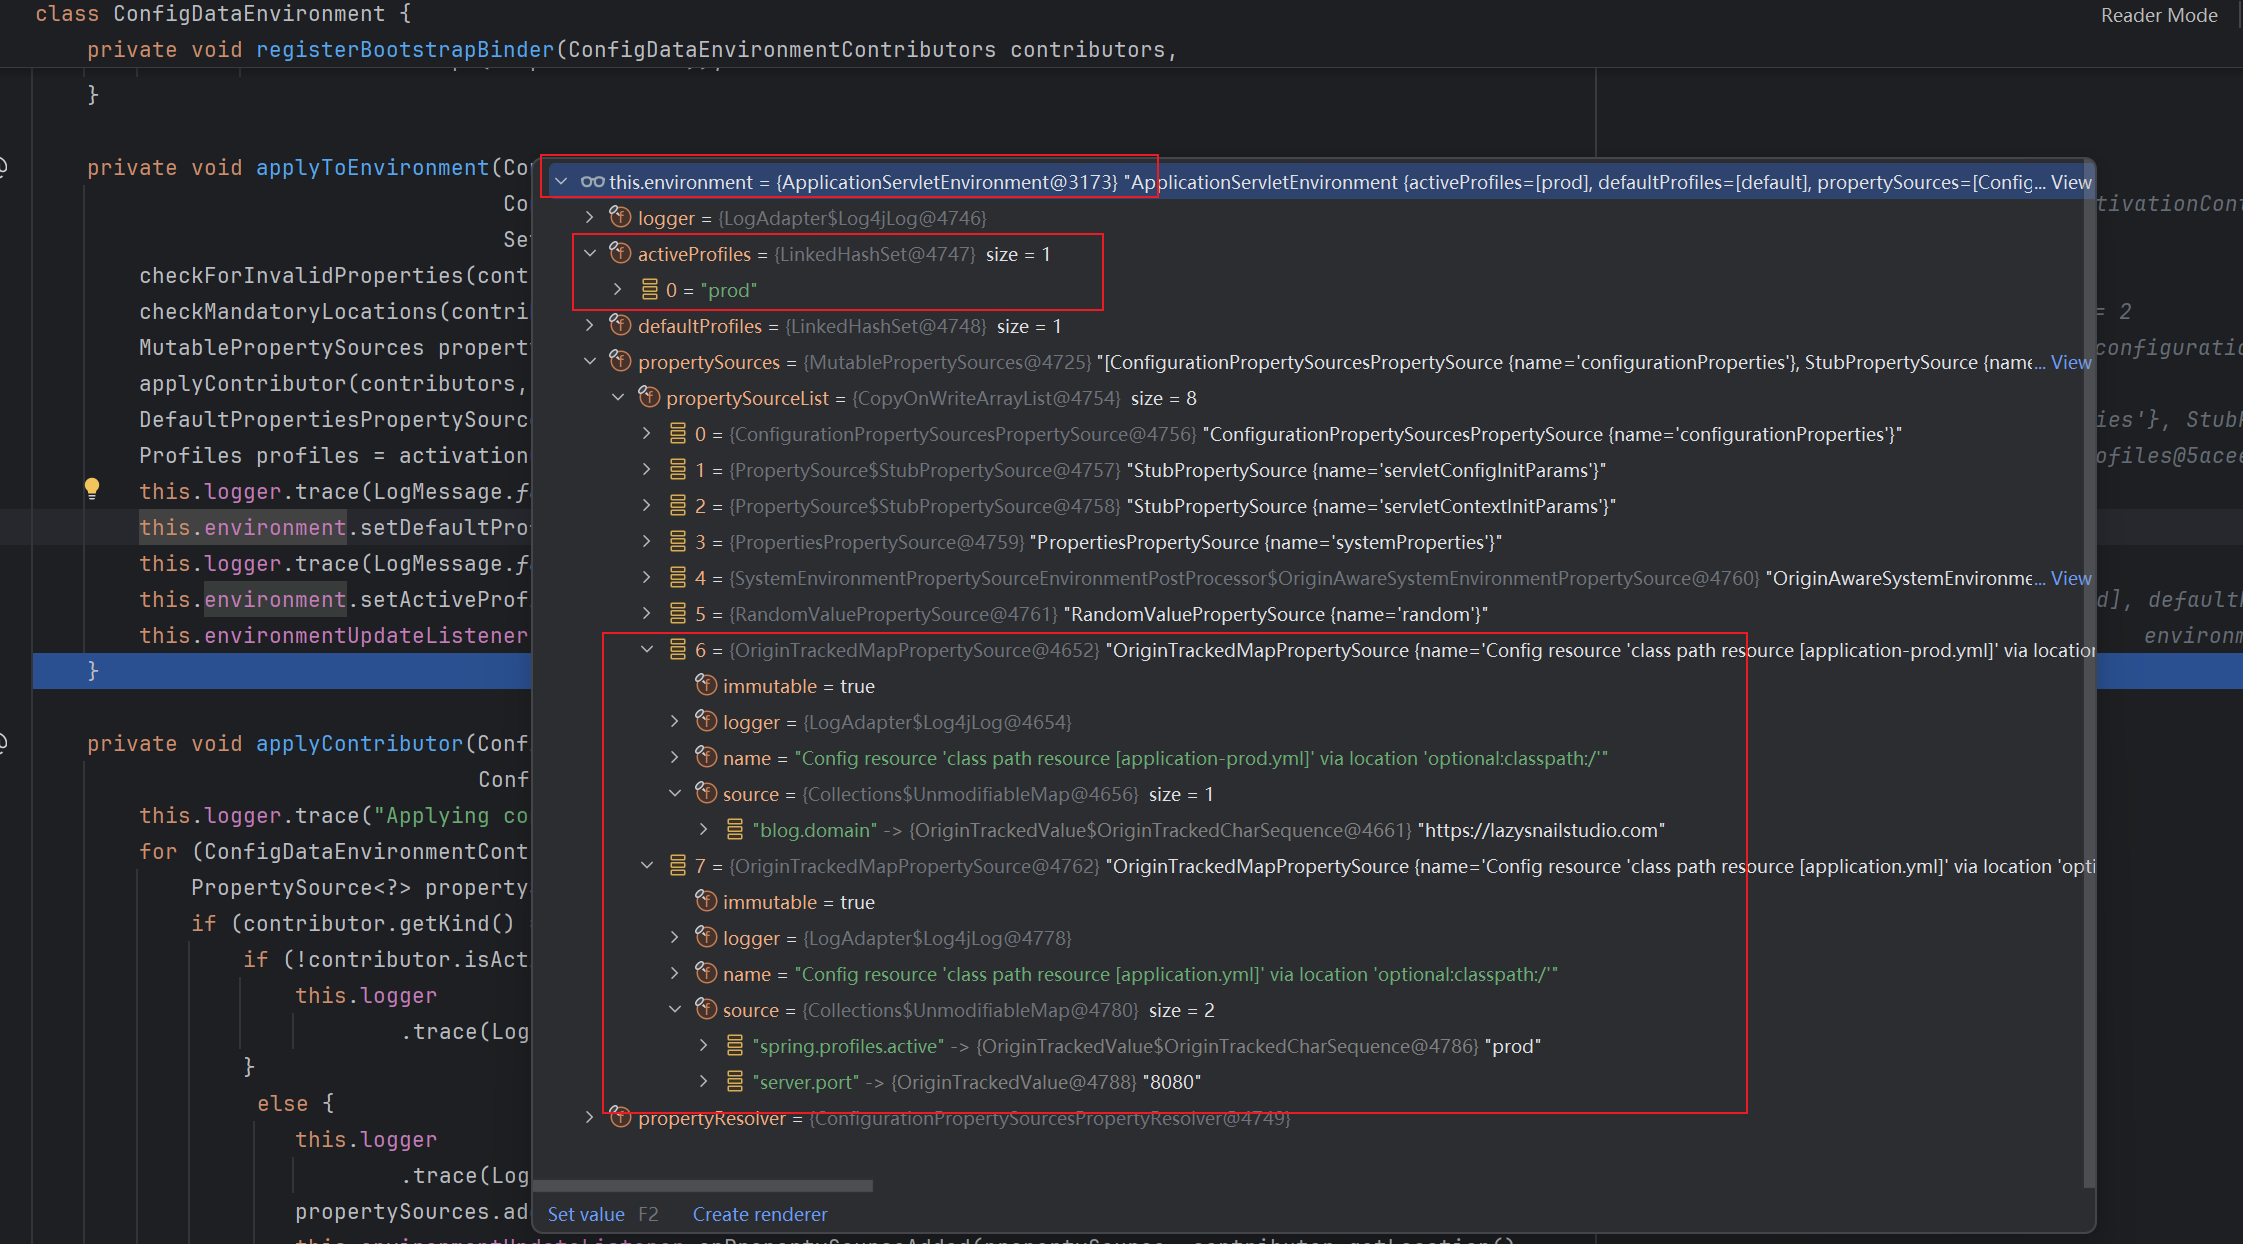The image size is (2243, 1244).
Task: Expand the blog.domain map entry
Action: coord(703,830)
